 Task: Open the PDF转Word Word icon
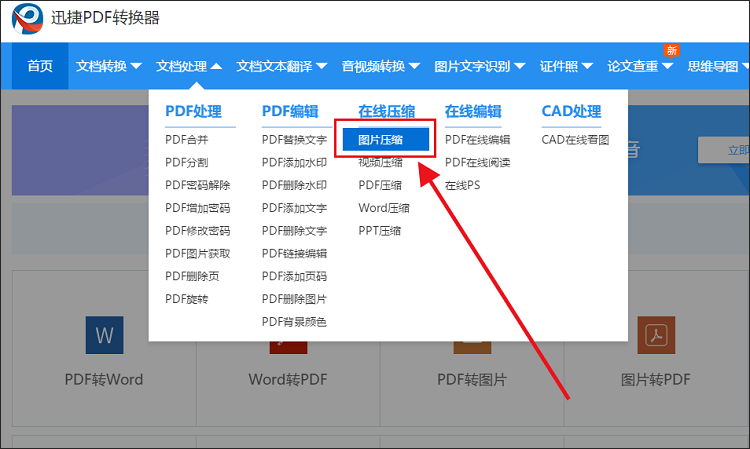tap(104, 335)
